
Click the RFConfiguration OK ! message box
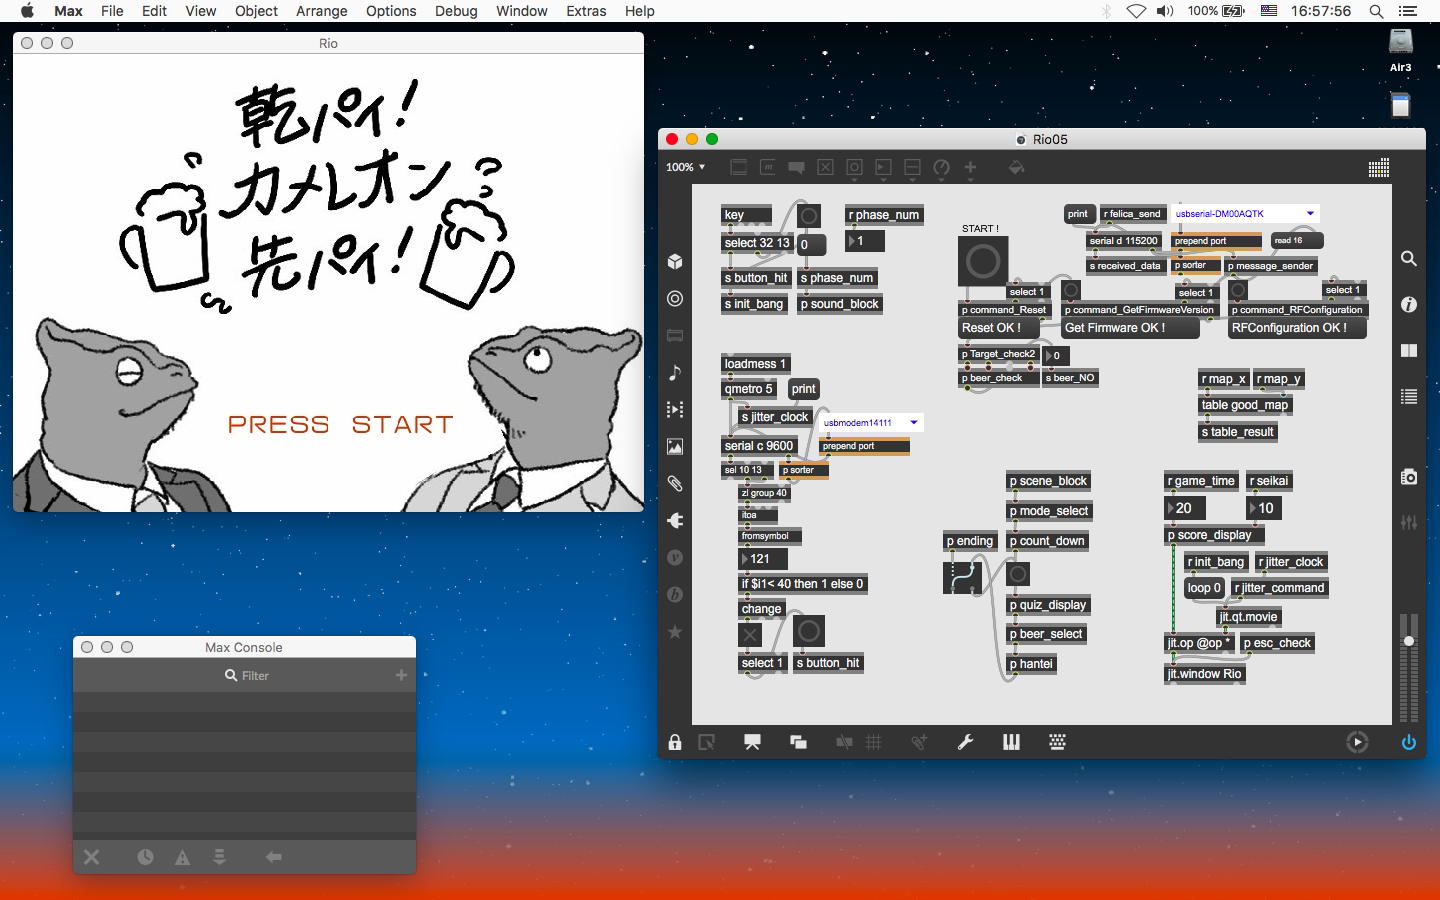click(1297, 328)
